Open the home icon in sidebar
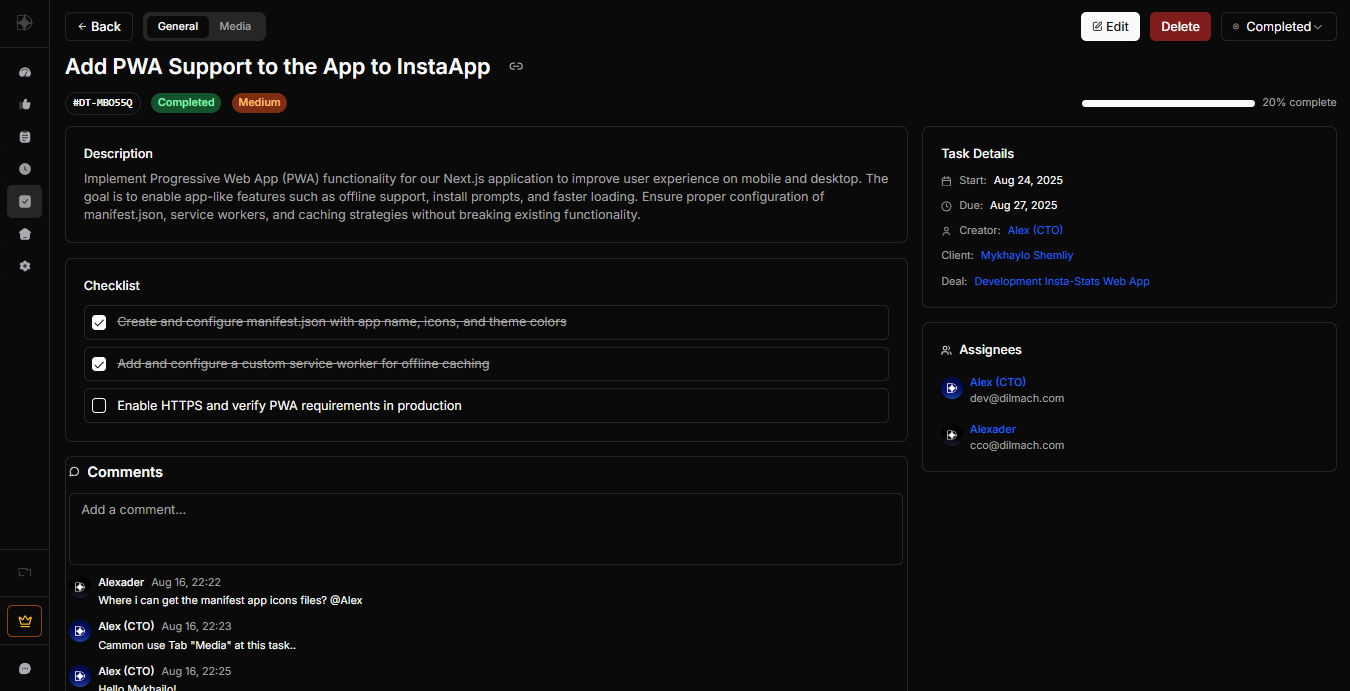1350x691 pixels. 25,234
